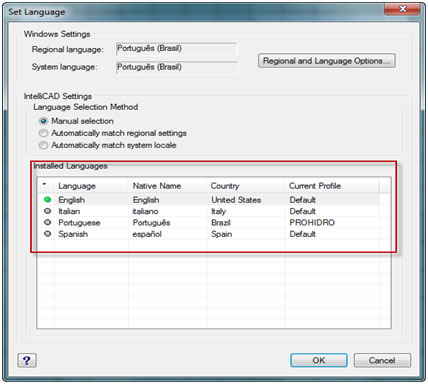Click the help question mark icon

tap(27, 360)
